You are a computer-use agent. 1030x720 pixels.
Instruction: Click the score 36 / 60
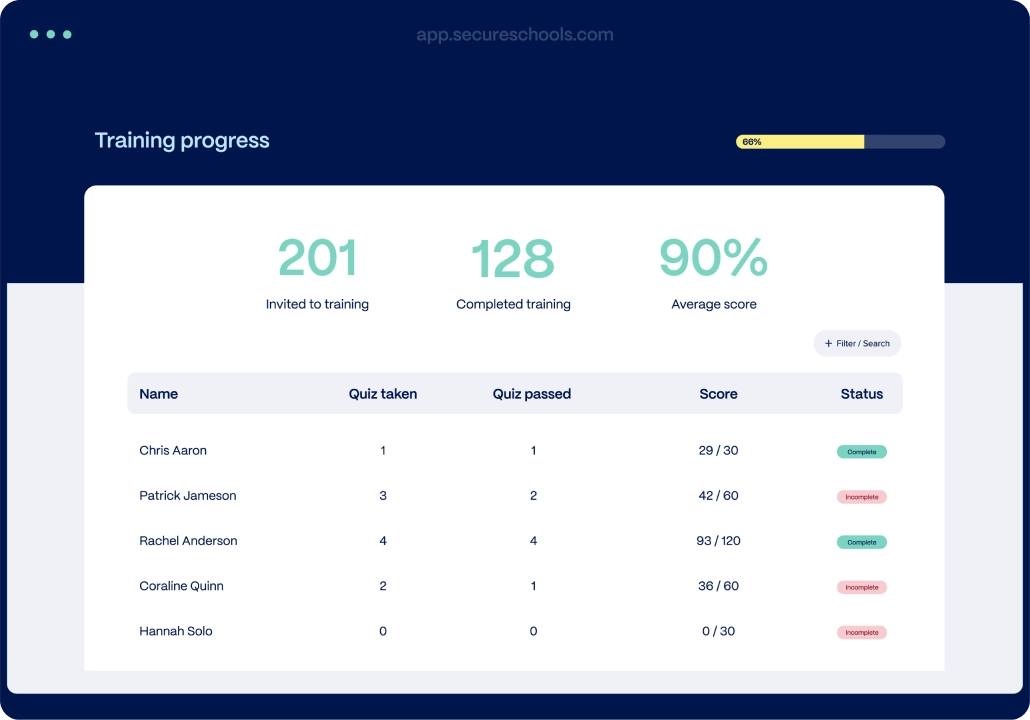pyautogui.click(x=718, y=586)
